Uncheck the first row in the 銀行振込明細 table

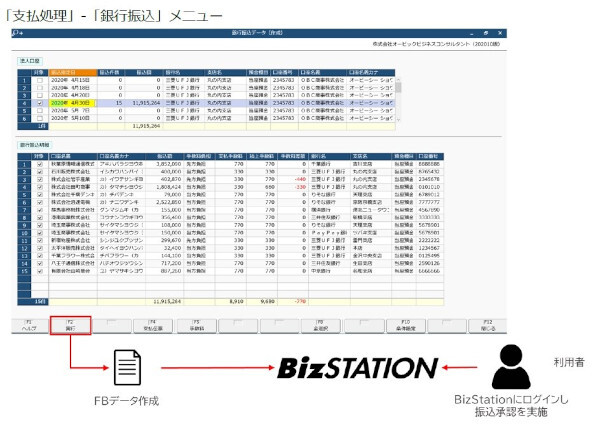[x=39, y=164]
